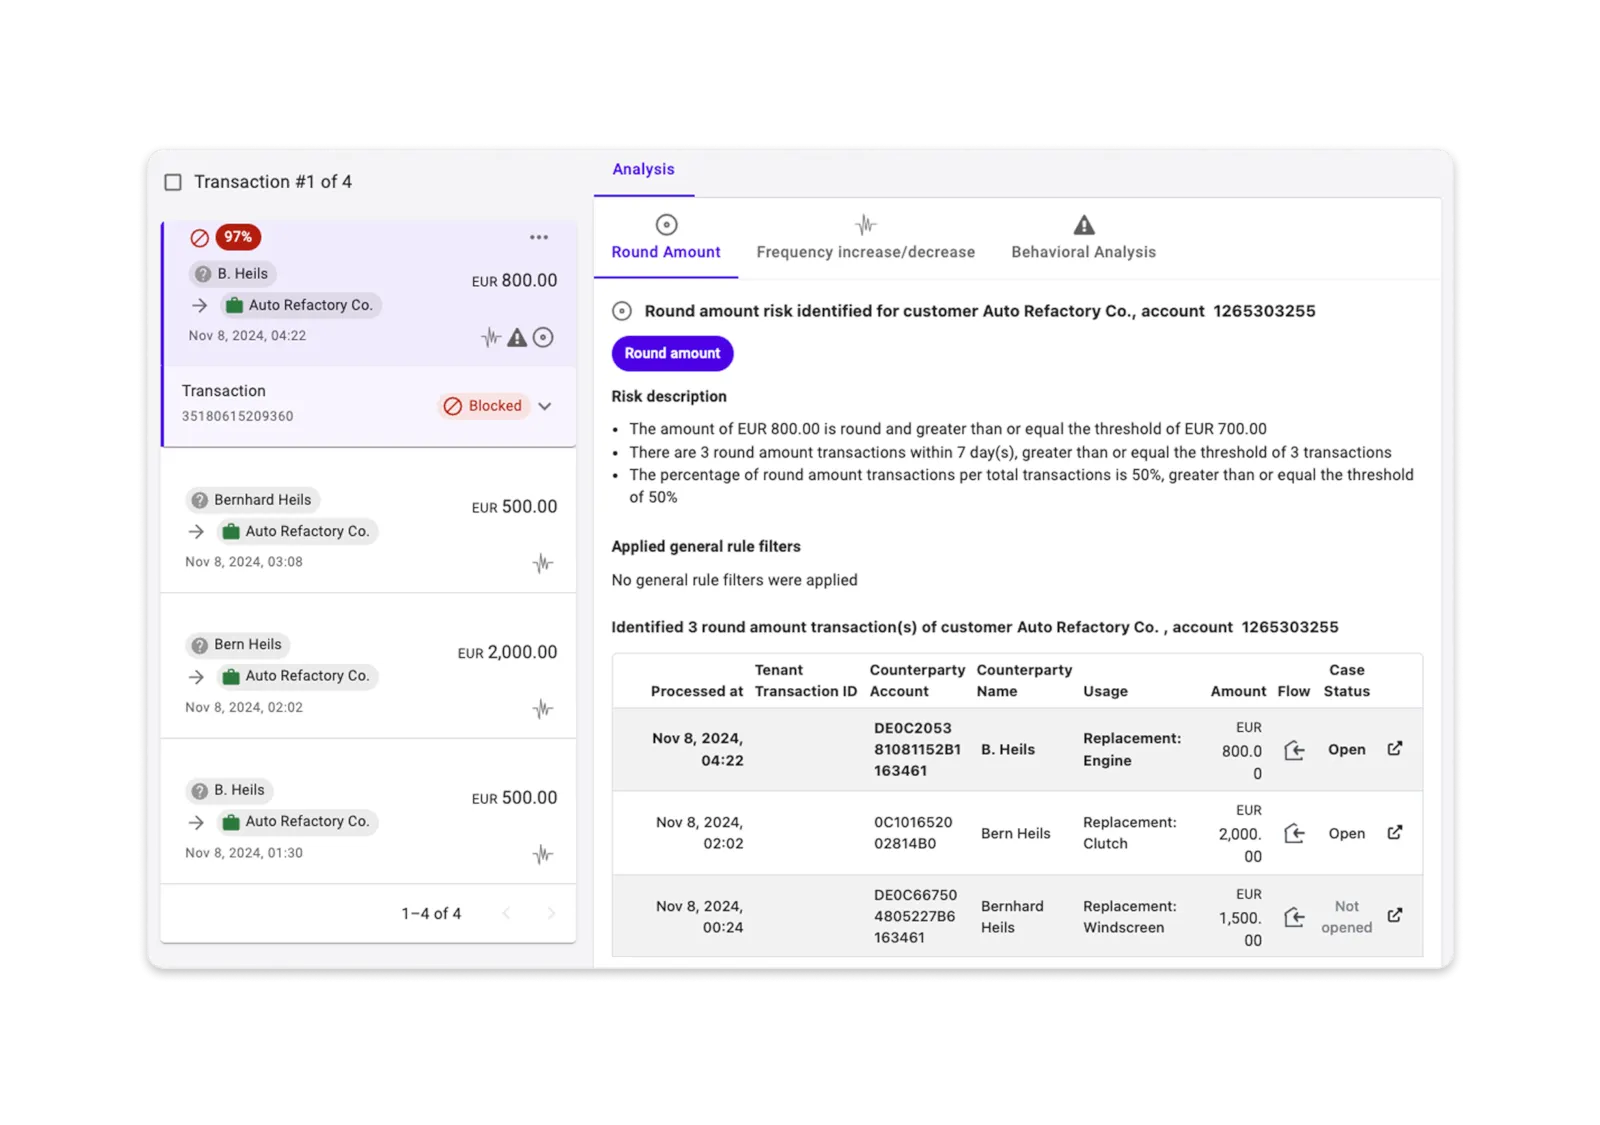Click the external link icon on the Bernhard Heils row

click(1395, 915)
